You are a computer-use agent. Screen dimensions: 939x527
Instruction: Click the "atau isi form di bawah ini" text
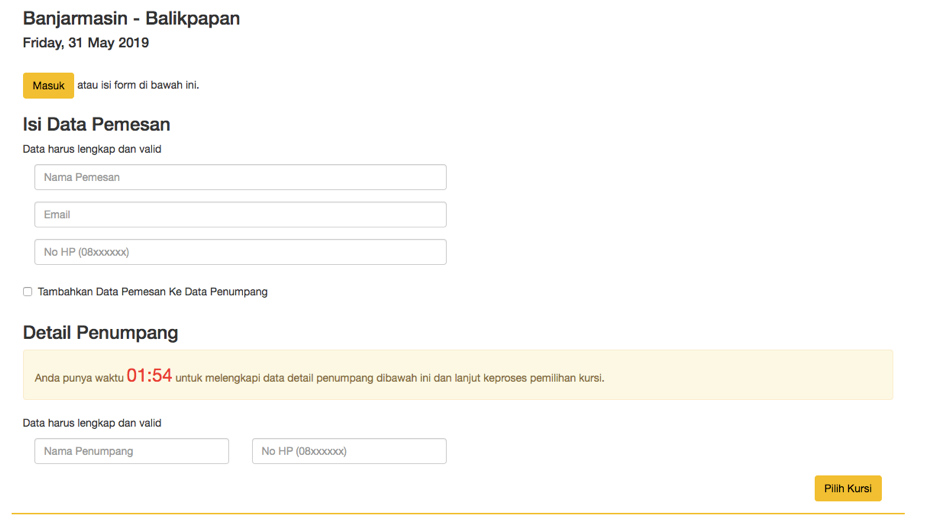(x=138, y=85)
